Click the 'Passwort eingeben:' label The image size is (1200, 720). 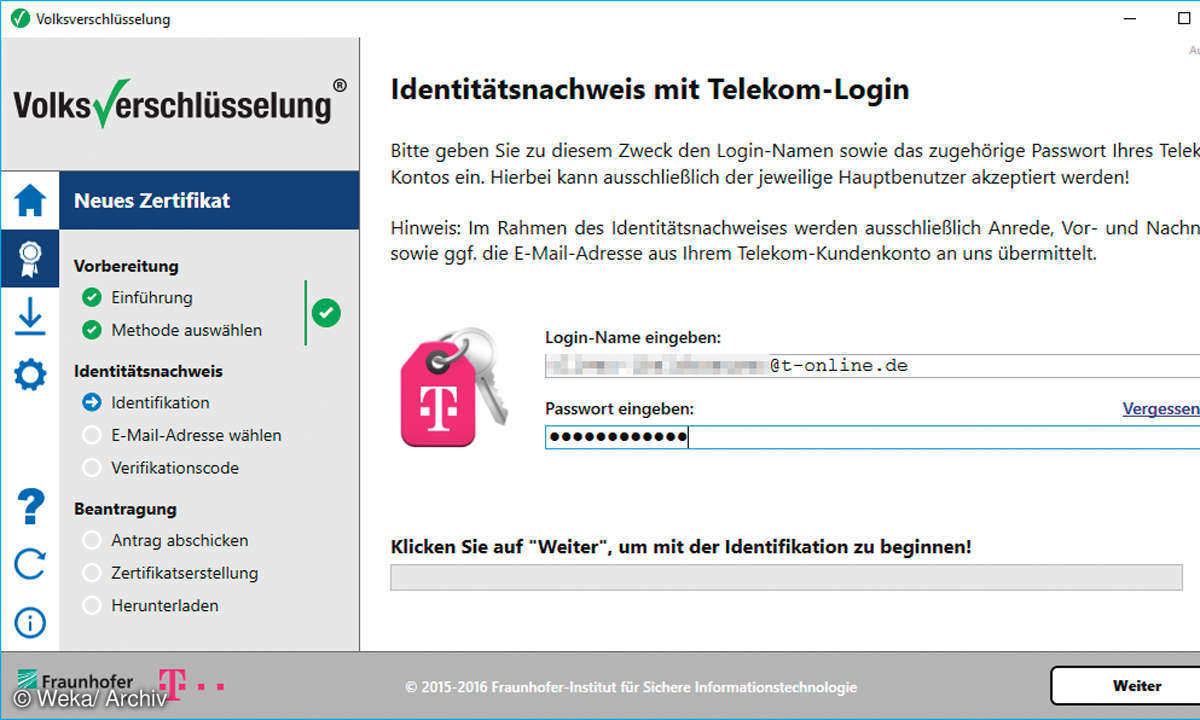coord(619,408)
